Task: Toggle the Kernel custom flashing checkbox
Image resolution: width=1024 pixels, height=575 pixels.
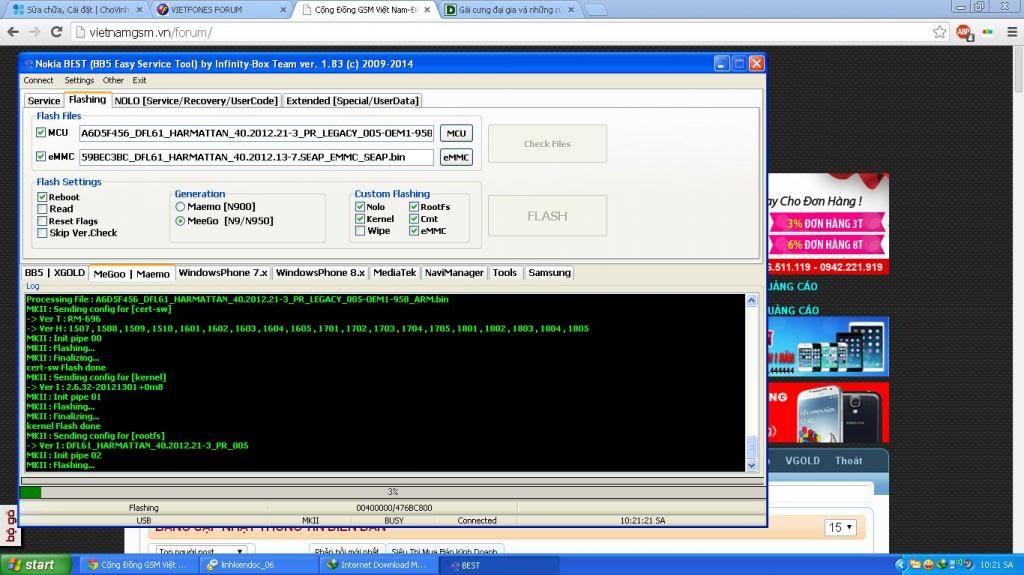Action: click(360, 219)
